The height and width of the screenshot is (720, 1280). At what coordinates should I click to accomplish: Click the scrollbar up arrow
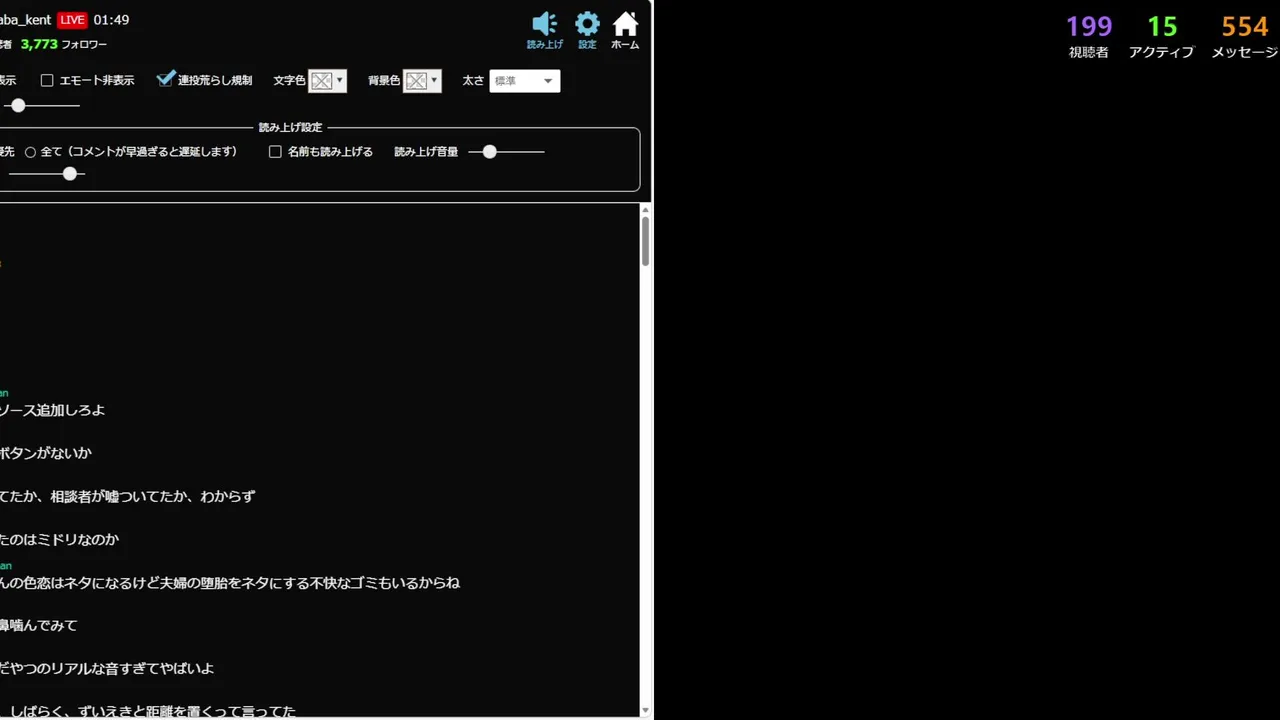coord(646,209)
